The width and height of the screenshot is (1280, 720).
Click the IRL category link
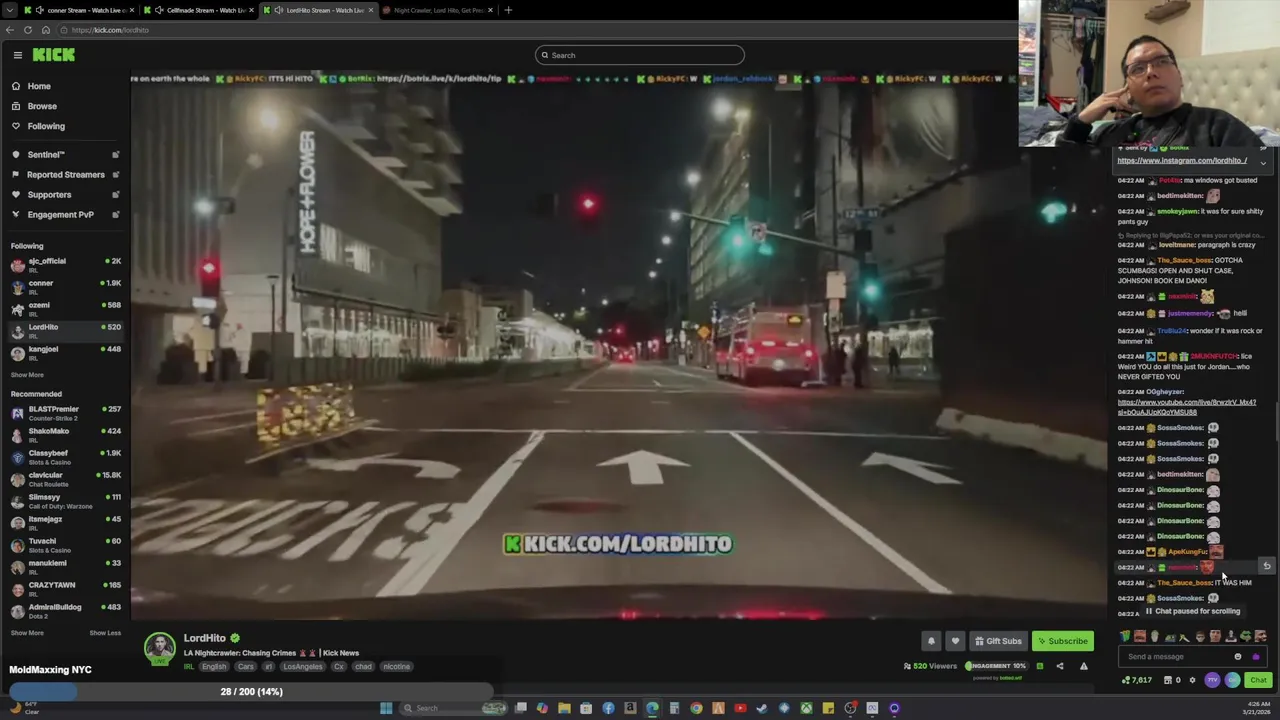(x=188, y=667)
